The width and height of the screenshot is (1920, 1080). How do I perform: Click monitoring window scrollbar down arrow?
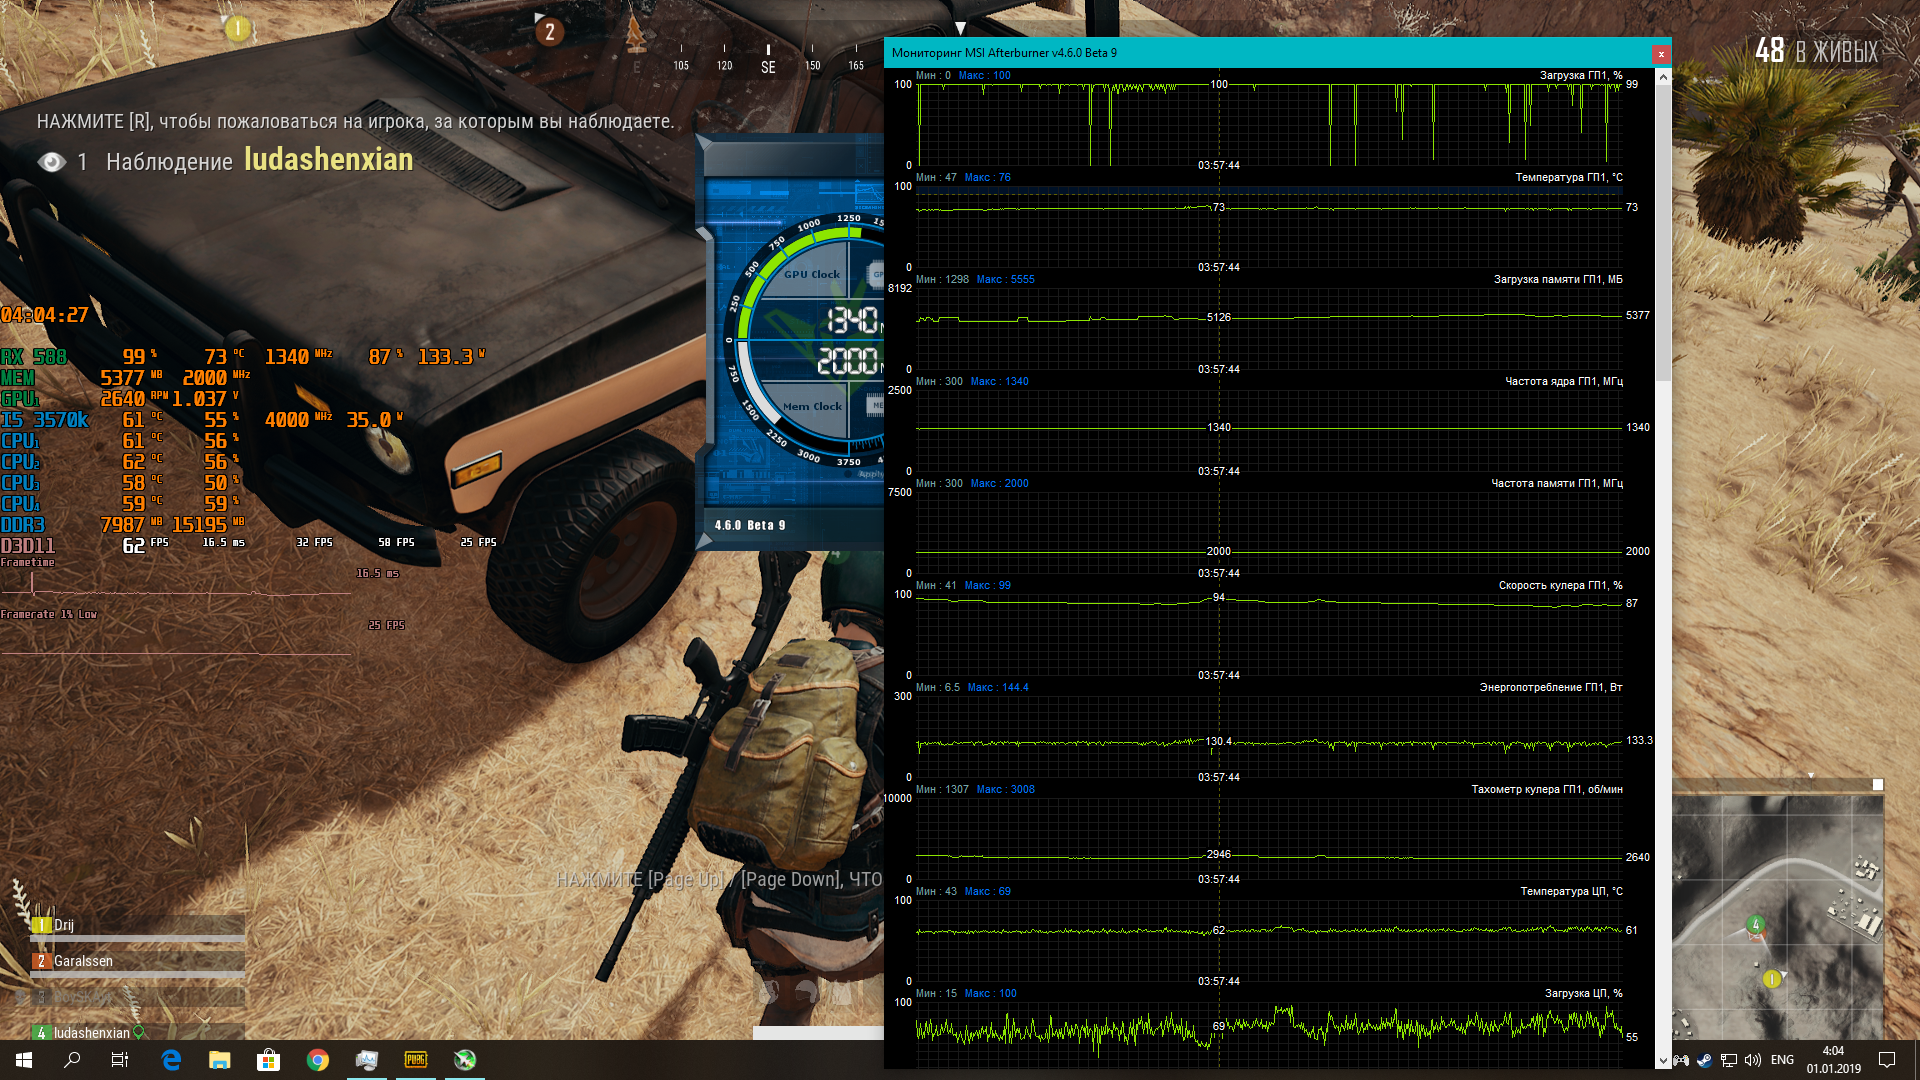click(x=1663, y=1061)
